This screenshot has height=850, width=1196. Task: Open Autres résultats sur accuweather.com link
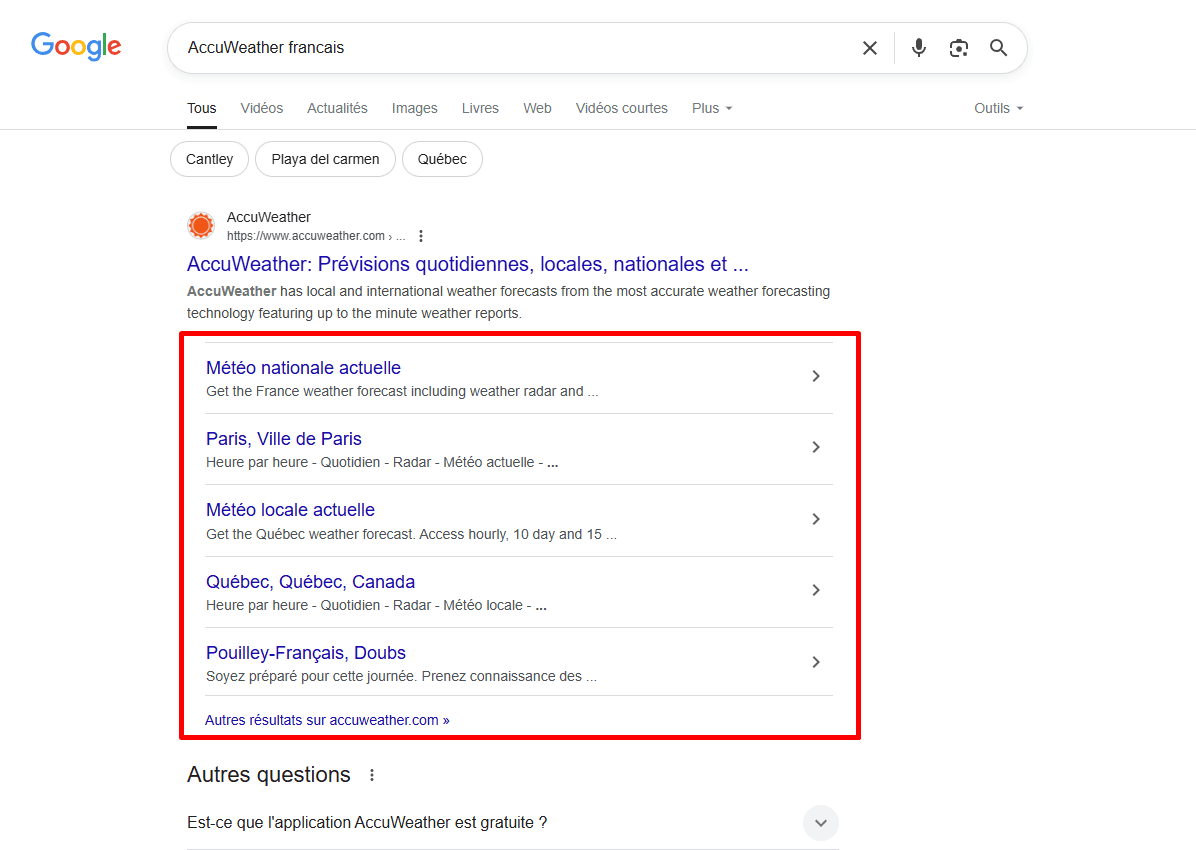(x=327, y=720)
